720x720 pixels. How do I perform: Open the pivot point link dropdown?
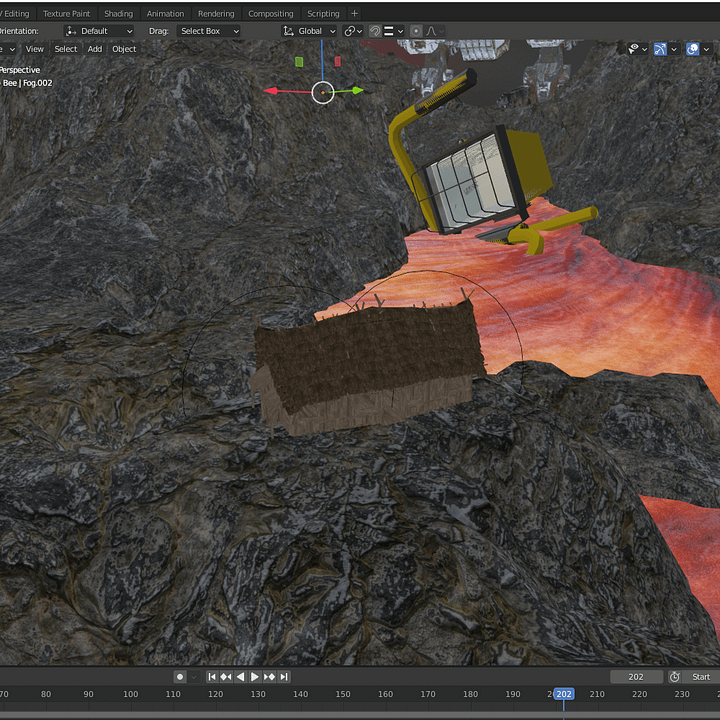point(353,31)
